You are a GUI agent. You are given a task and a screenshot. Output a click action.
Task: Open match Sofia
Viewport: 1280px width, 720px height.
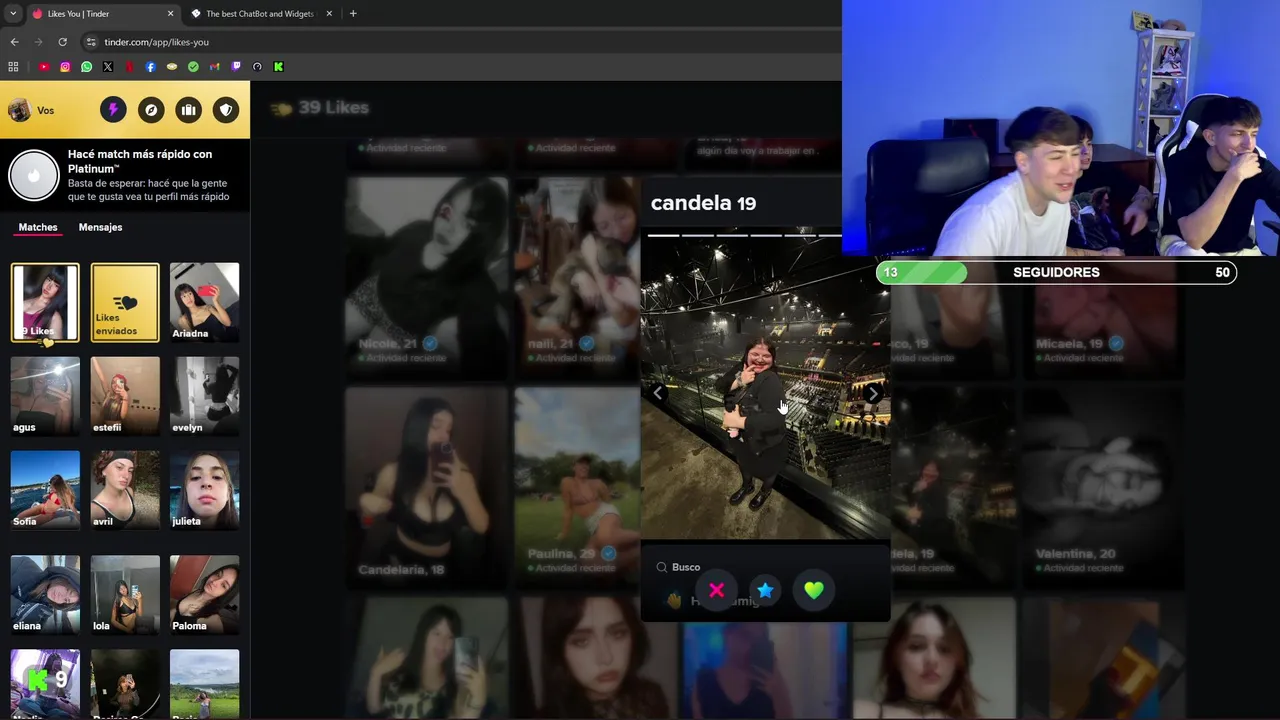click(x=45, y=490)
